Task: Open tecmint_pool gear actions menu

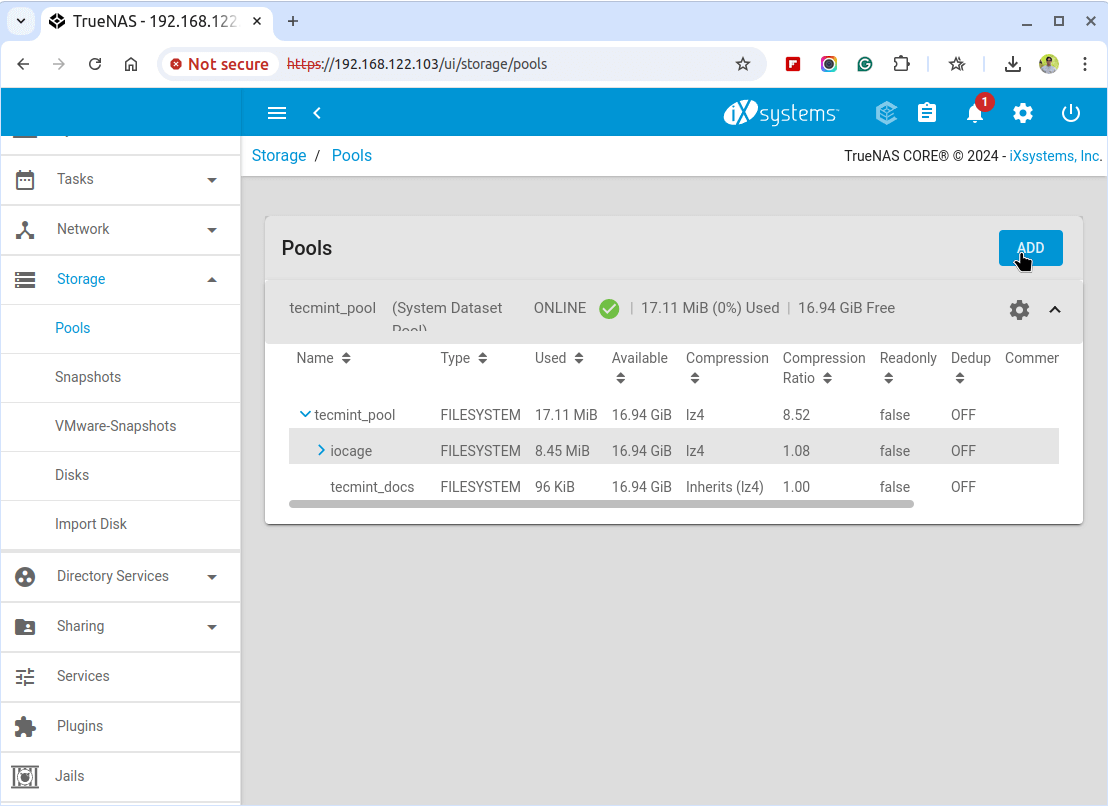Action: [1019, 309]
